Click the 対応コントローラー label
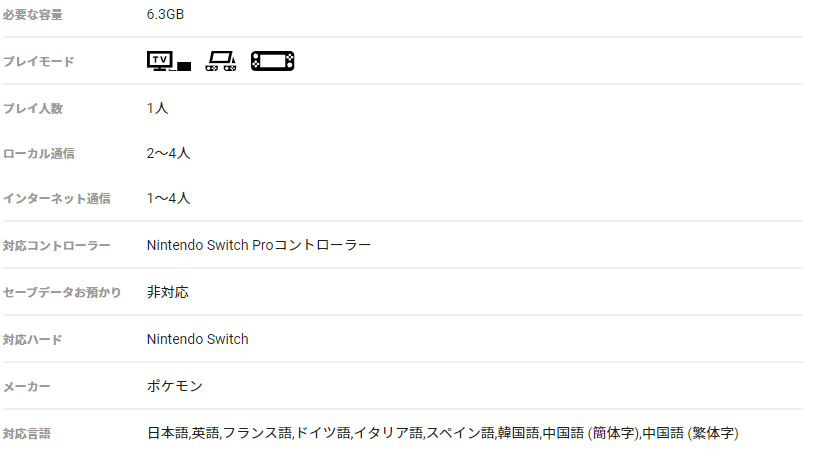Image resolution: width=832 pixels, height=453 pixels. (x=57, y=246)
